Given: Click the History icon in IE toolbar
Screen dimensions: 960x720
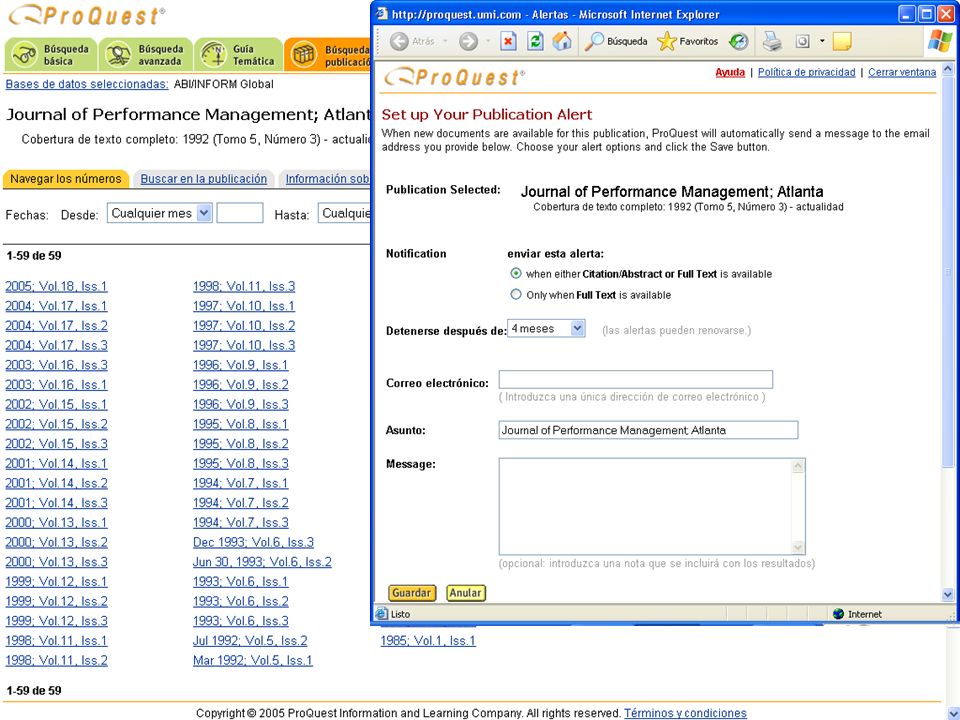Looking at the screenshot, I should pyautogui.click(x=739, y=41).
